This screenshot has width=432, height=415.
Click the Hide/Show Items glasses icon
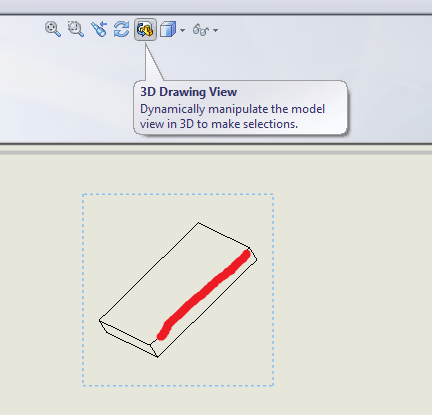tap(201, 30)
